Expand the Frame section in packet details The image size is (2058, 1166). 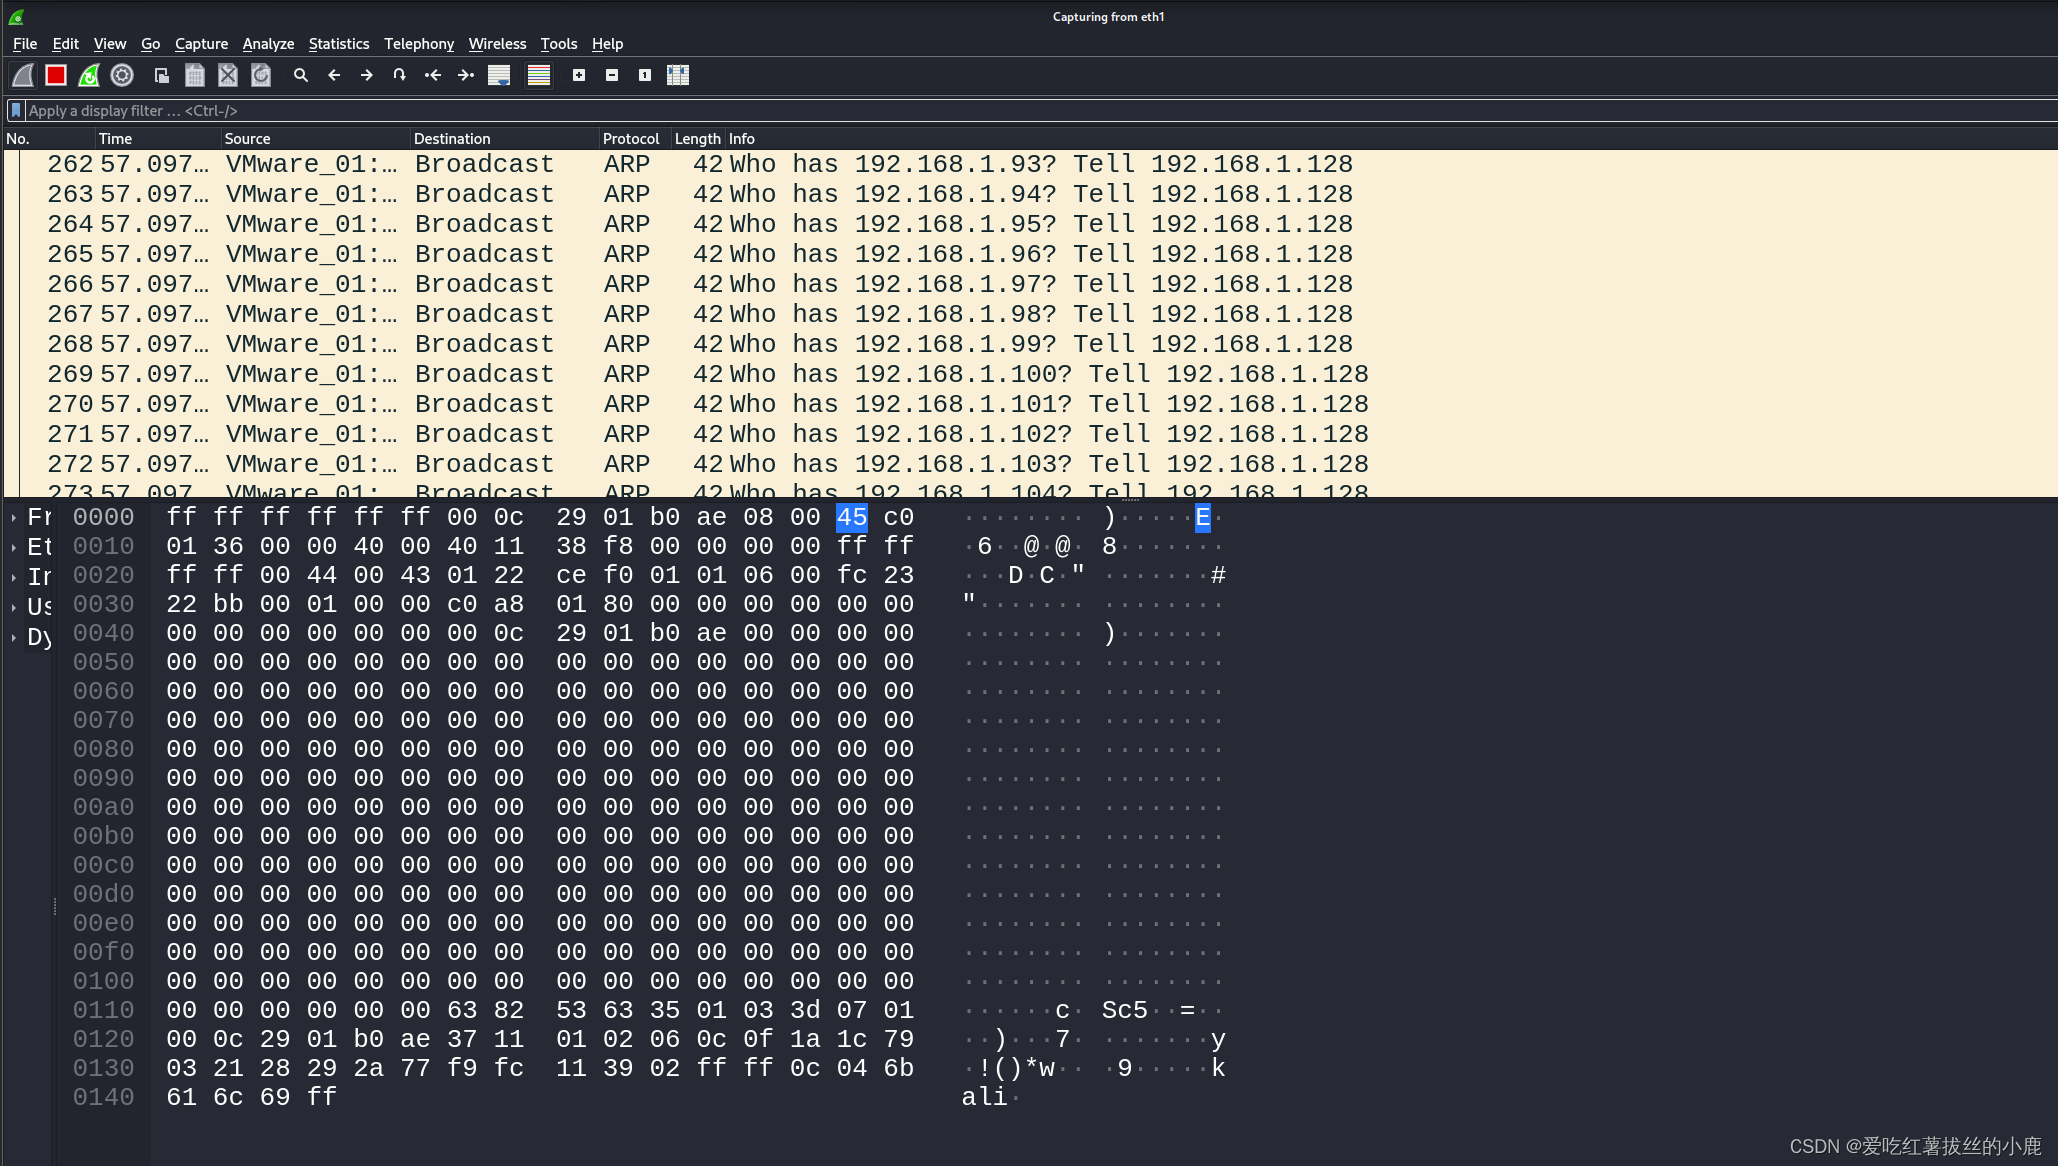[13, 517]
